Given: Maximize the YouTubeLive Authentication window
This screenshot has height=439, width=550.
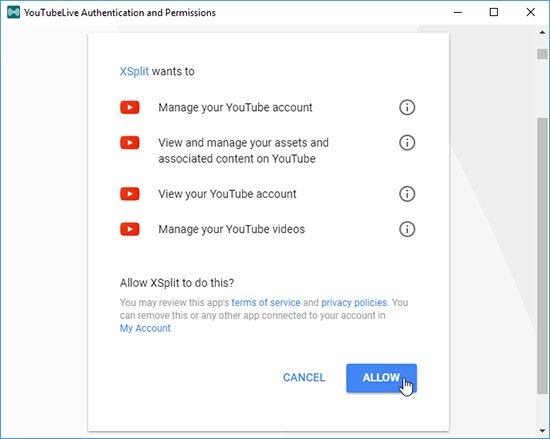Looking at the screenshot, I should point(494,12).
